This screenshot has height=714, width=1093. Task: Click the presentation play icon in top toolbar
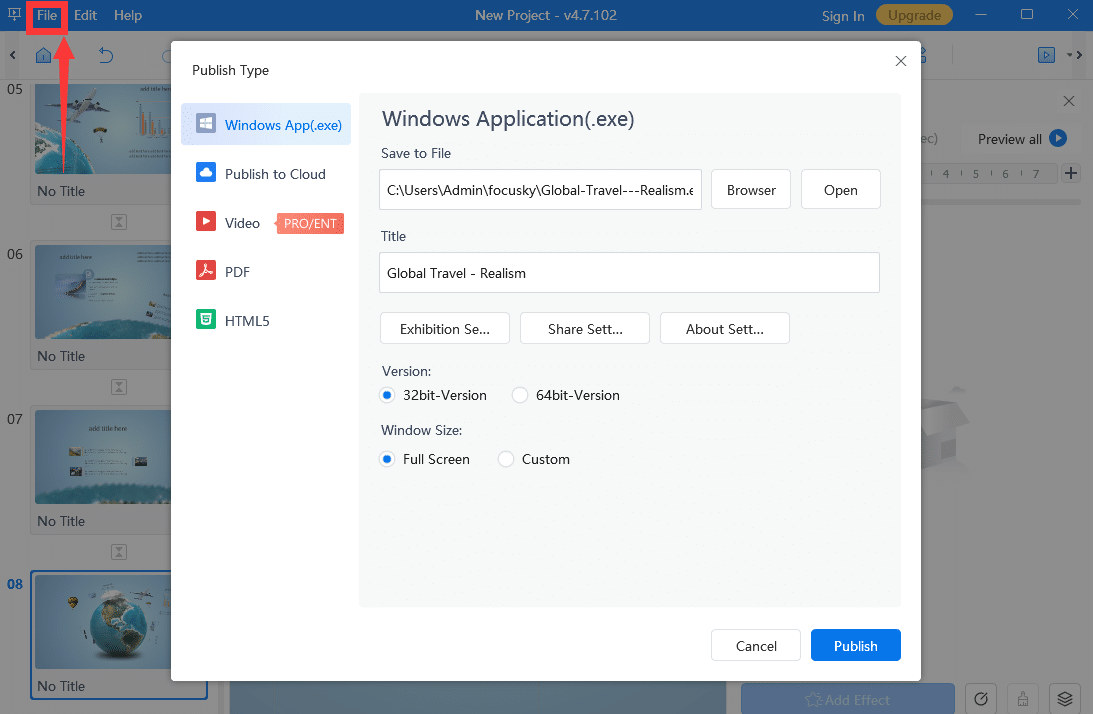point(1046,55)
